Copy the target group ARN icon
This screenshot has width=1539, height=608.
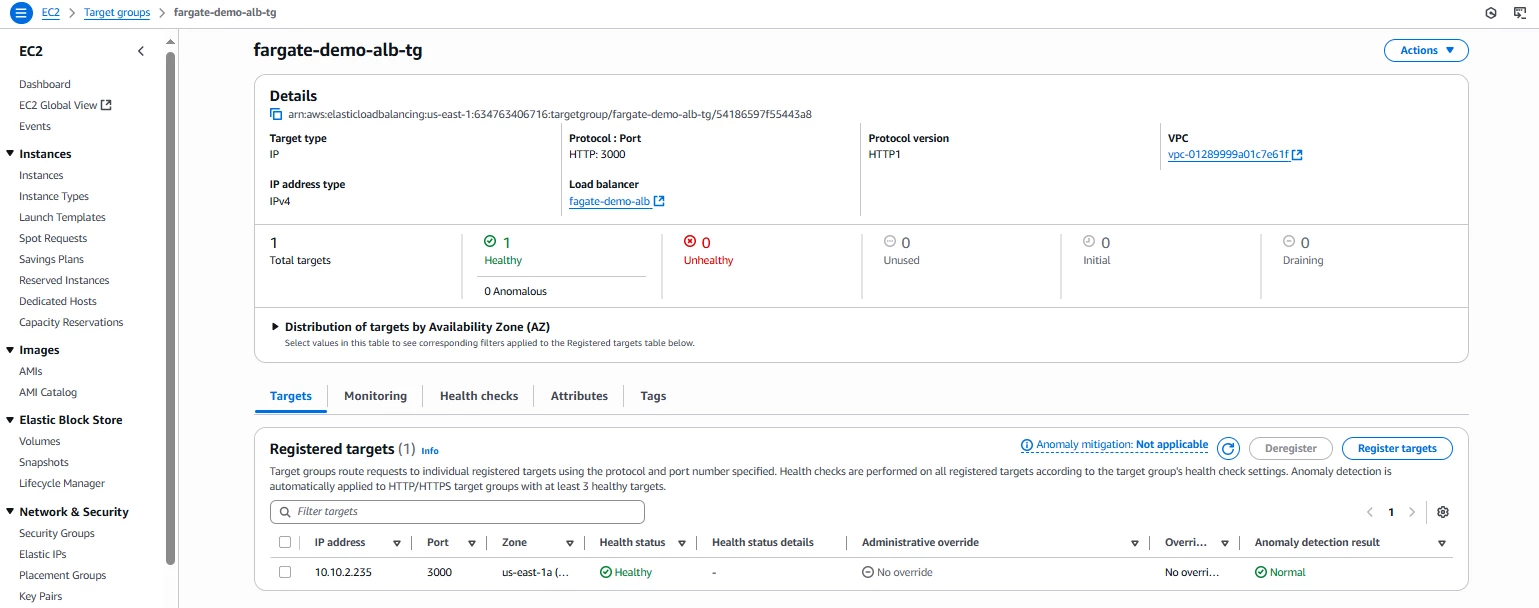coord(276,114)
